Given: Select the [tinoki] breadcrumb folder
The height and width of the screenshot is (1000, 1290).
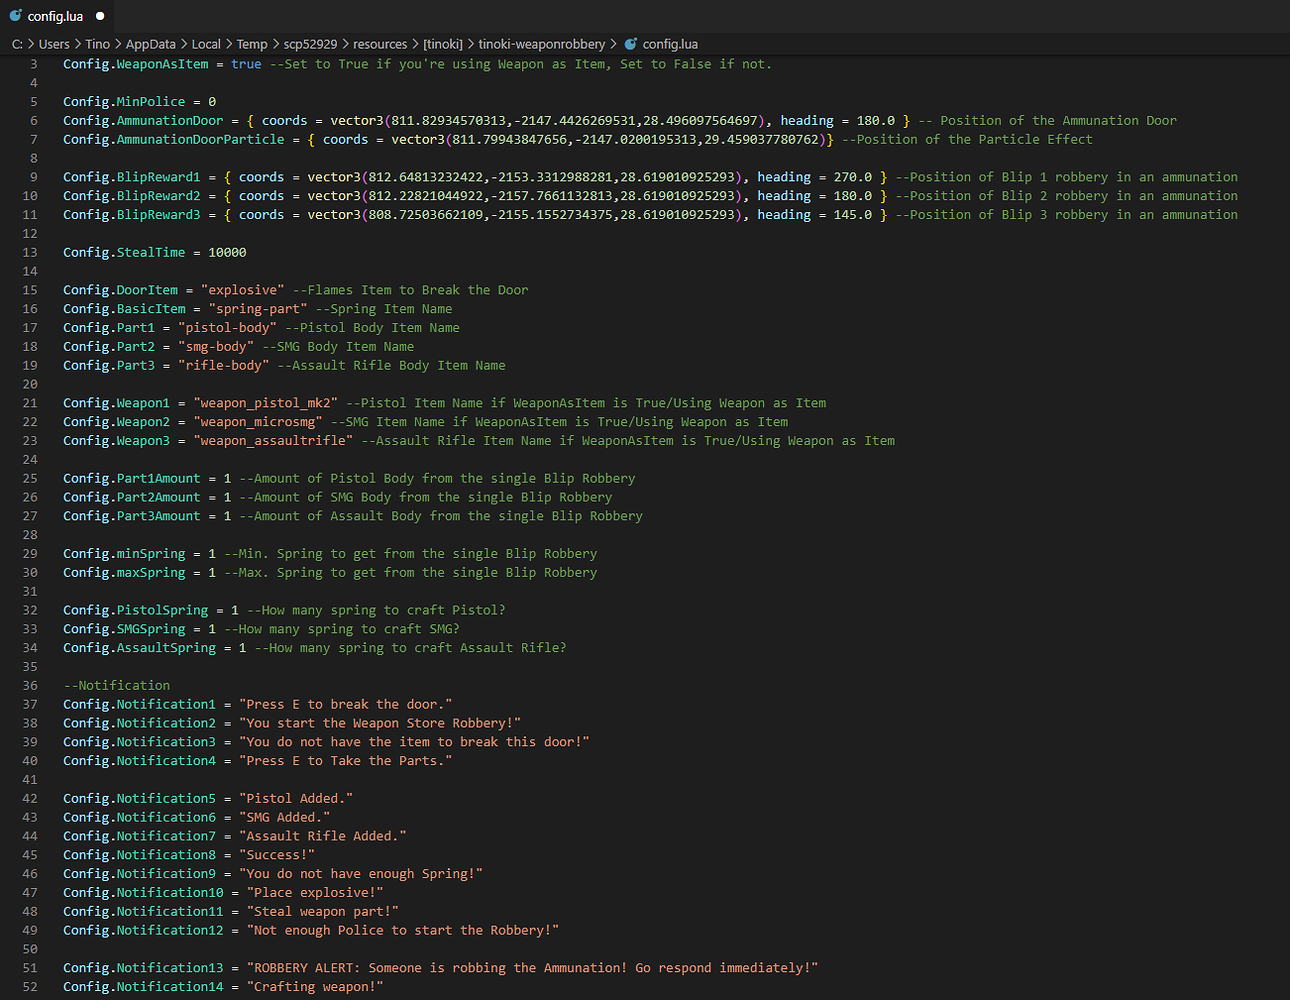Looking at the screenshot, I should 443,44.
